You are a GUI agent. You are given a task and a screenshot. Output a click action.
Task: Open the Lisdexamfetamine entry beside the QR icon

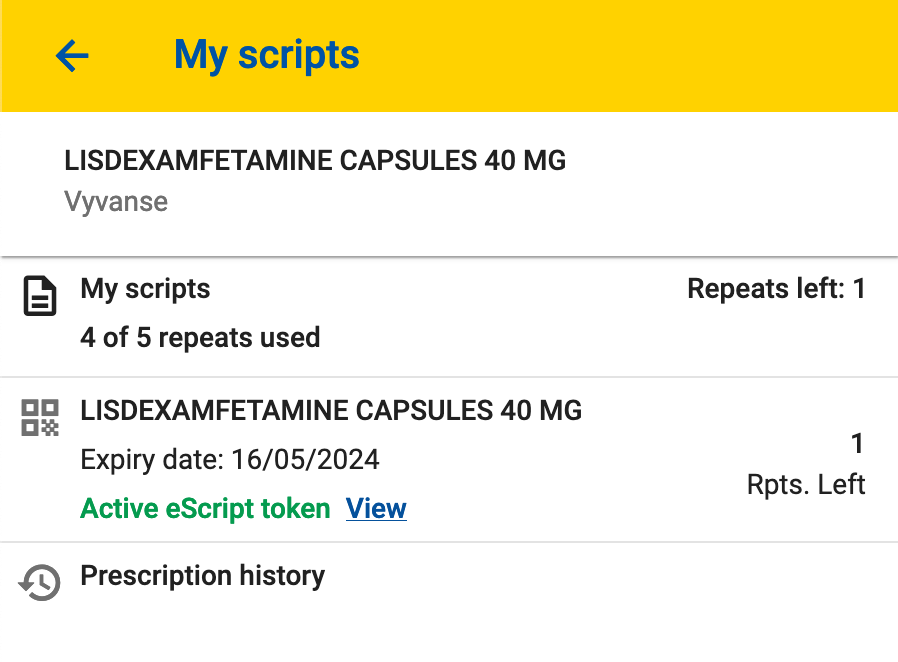point(331,411)
